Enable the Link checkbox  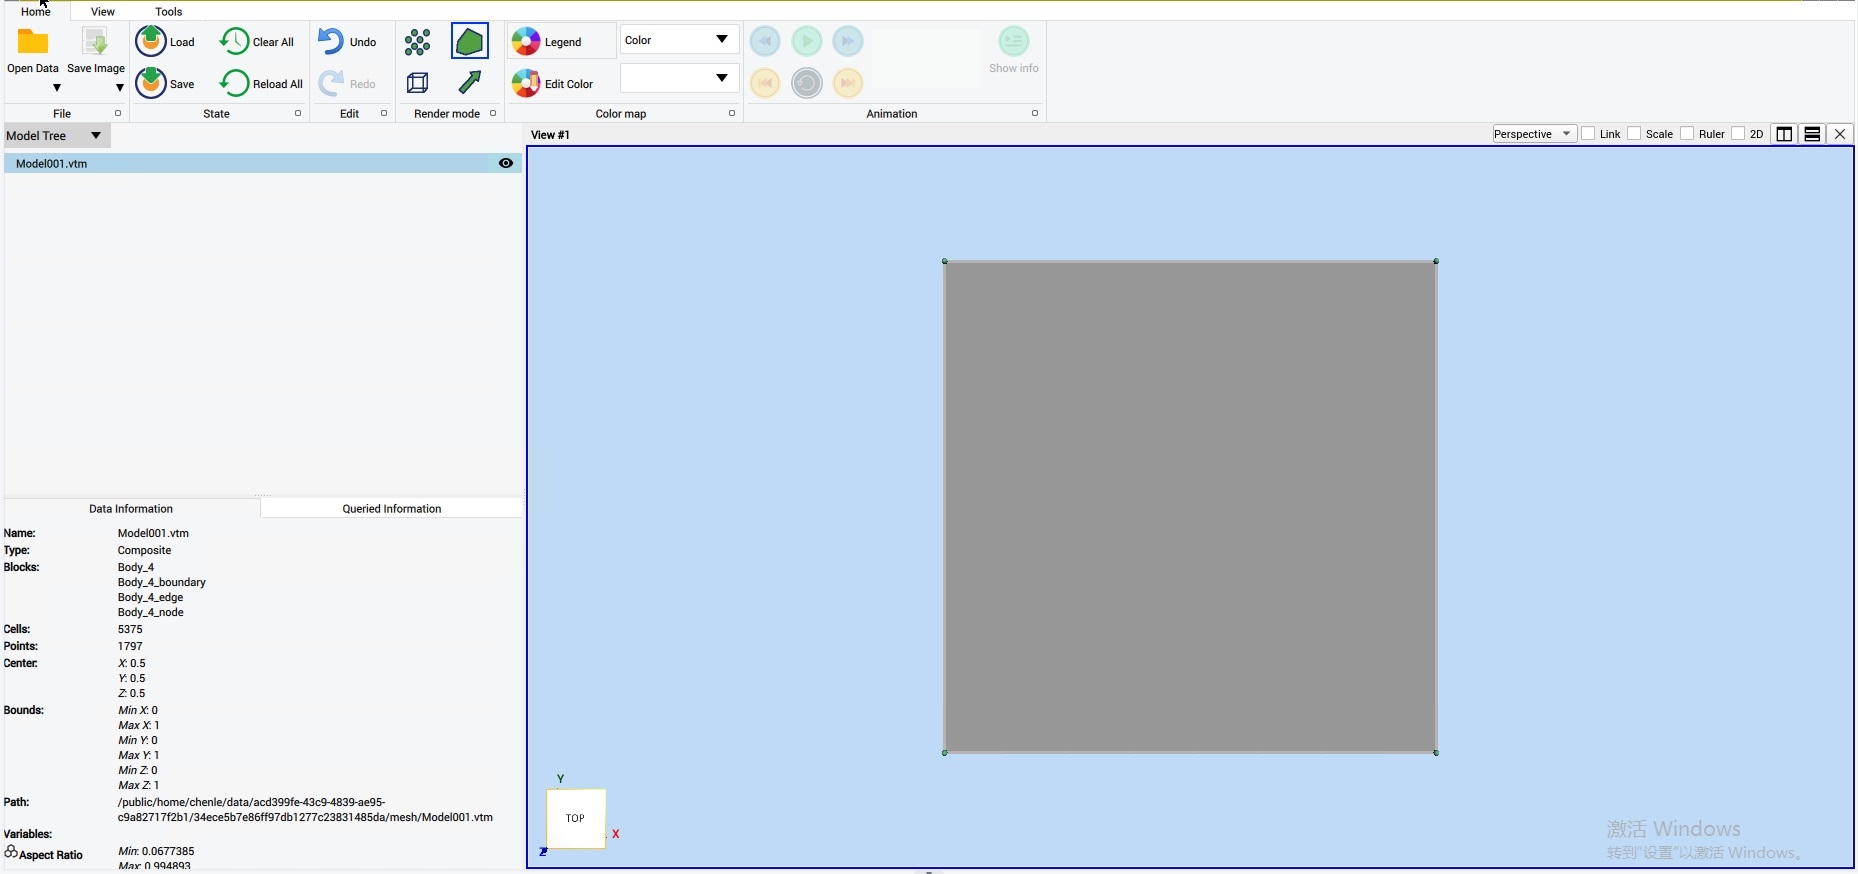click(1588, 134)
